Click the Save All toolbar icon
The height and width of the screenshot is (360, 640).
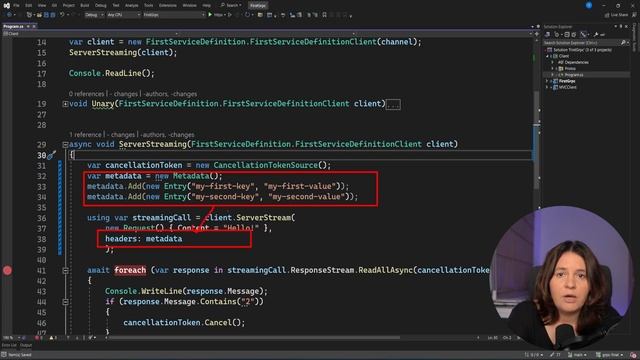(x=53, y=15)
